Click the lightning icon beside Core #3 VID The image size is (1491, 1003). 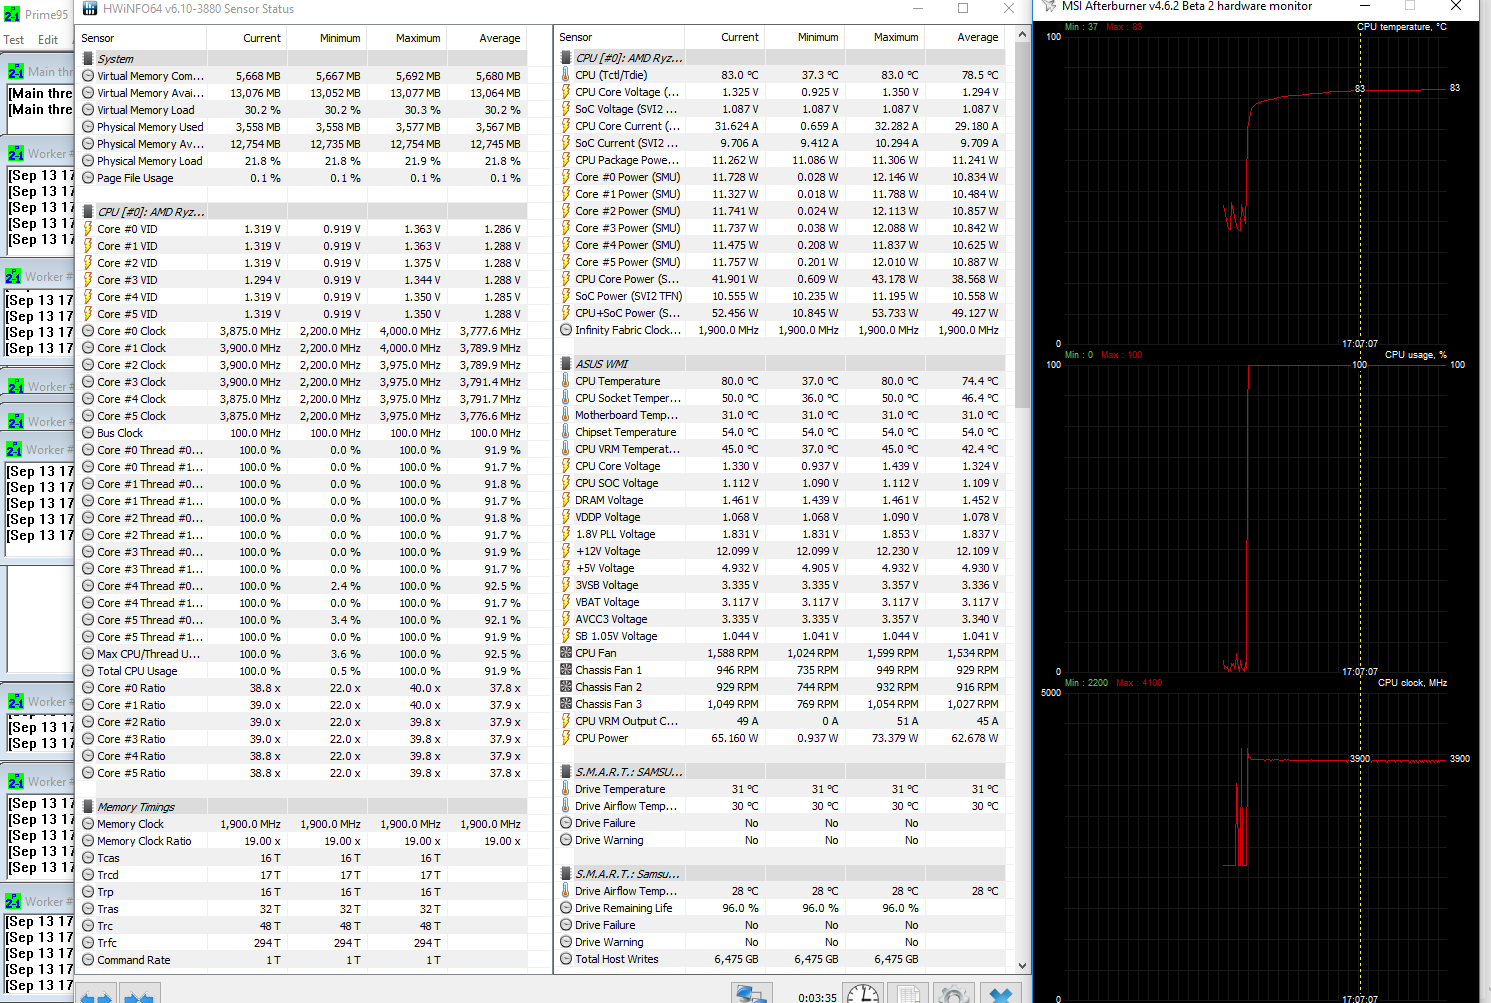tap(88, 280)
